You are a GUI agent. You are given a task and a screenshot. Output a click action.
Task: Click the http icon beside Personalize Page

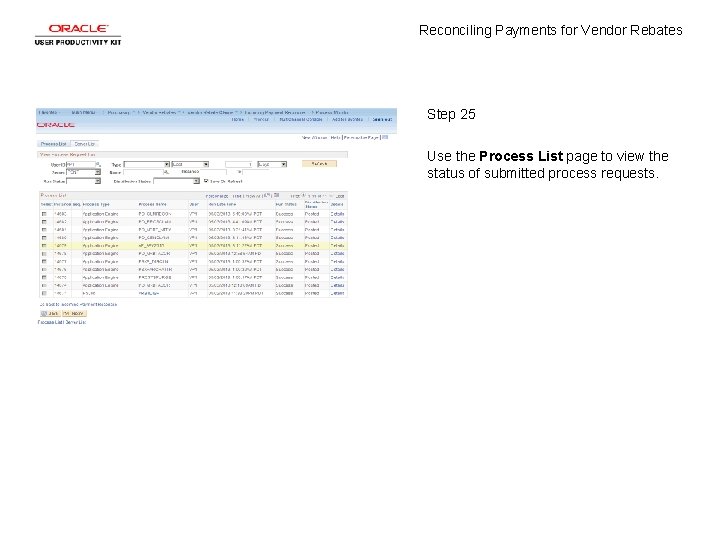coord(385,137)
